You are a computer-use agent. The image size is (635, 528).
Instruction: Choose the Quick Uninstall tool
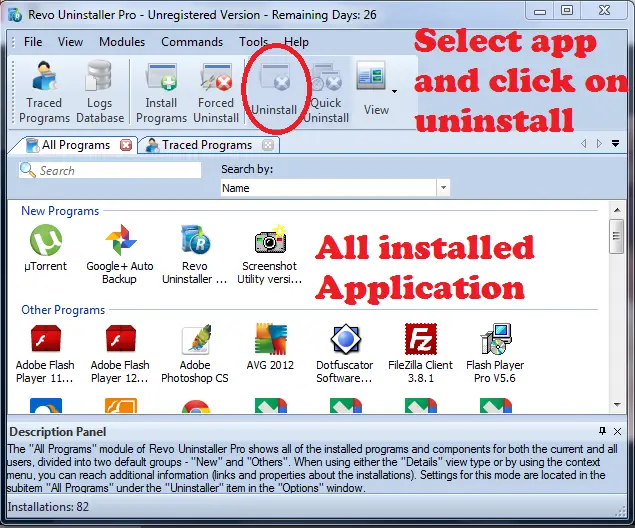coord(326,92)
